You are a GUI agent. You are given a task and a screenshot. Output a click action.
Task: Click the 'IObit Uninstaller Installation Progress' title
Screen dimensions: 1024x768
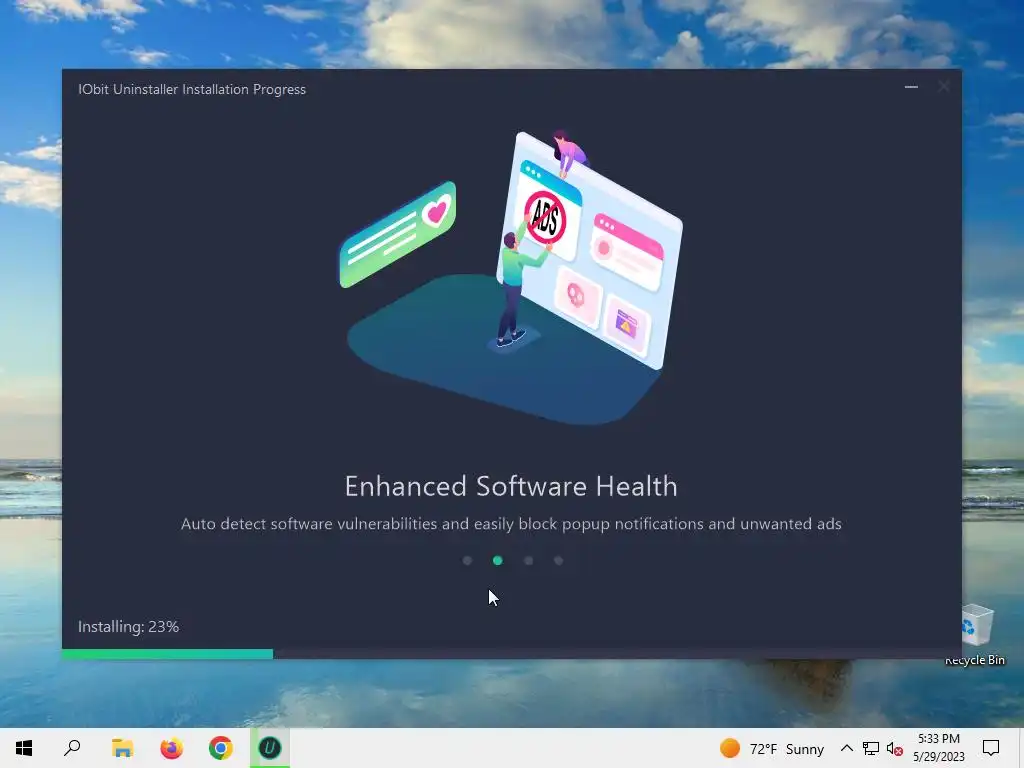point(192,89)
